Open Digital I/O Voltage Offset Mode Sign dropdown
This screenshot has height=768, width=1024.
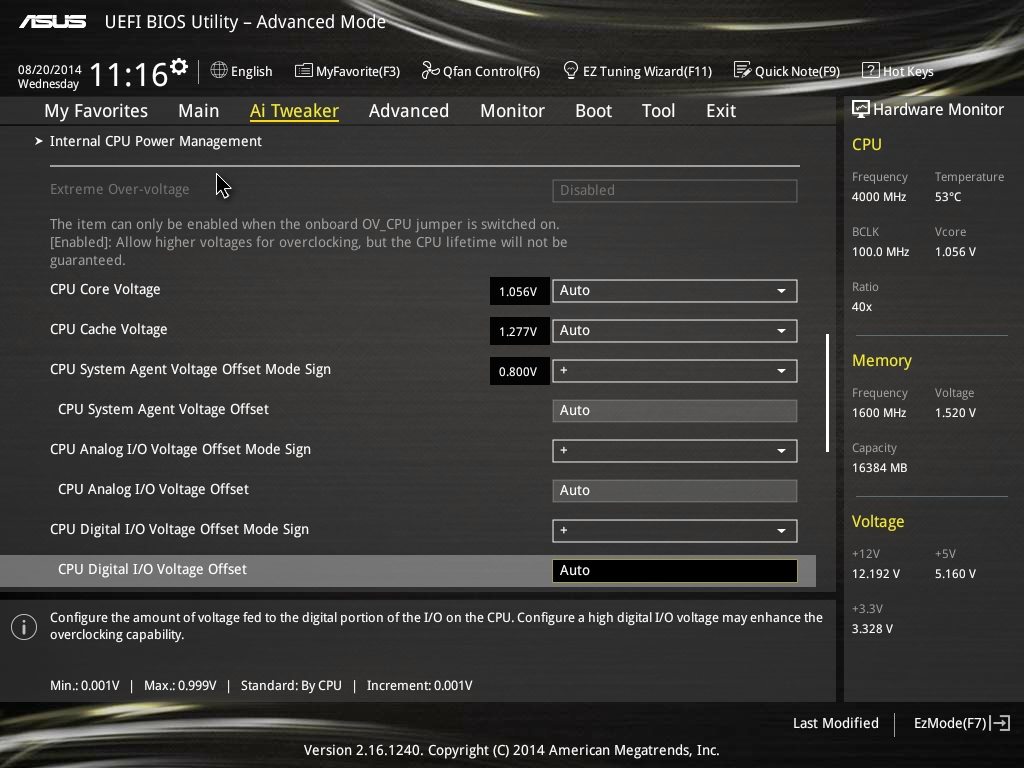pos(675,531)
